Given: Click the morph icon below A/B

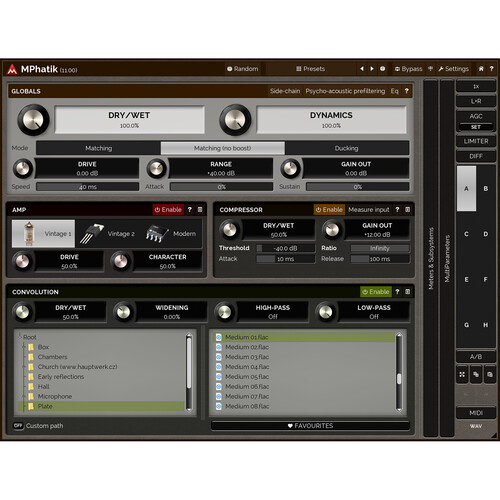Looking at the screenshot, I should point(462,374).
